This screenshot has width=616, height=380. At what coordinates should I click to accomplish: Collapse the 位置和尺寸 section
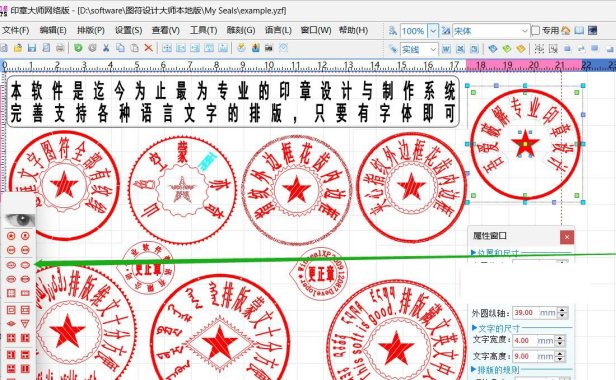[473, 252]
